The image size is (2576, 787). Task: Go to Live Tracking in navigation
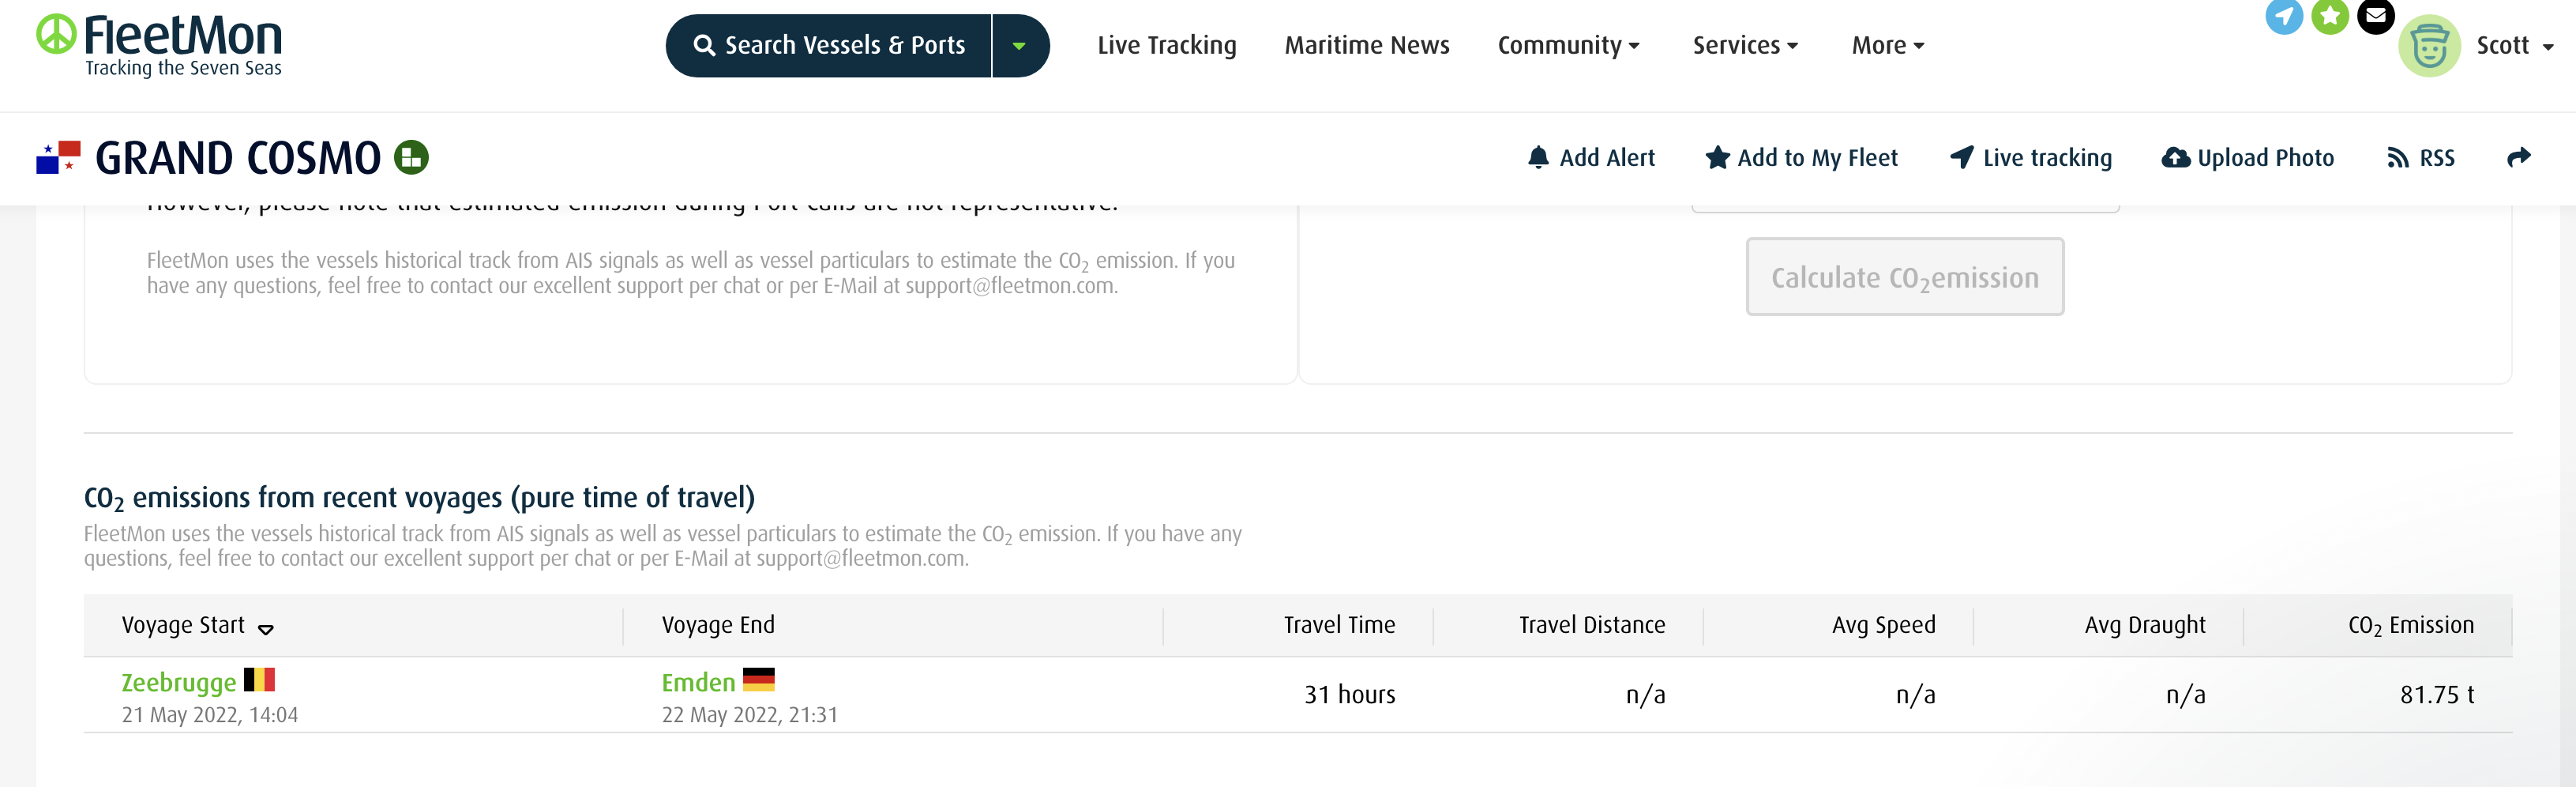click(x=1166, y=46)
